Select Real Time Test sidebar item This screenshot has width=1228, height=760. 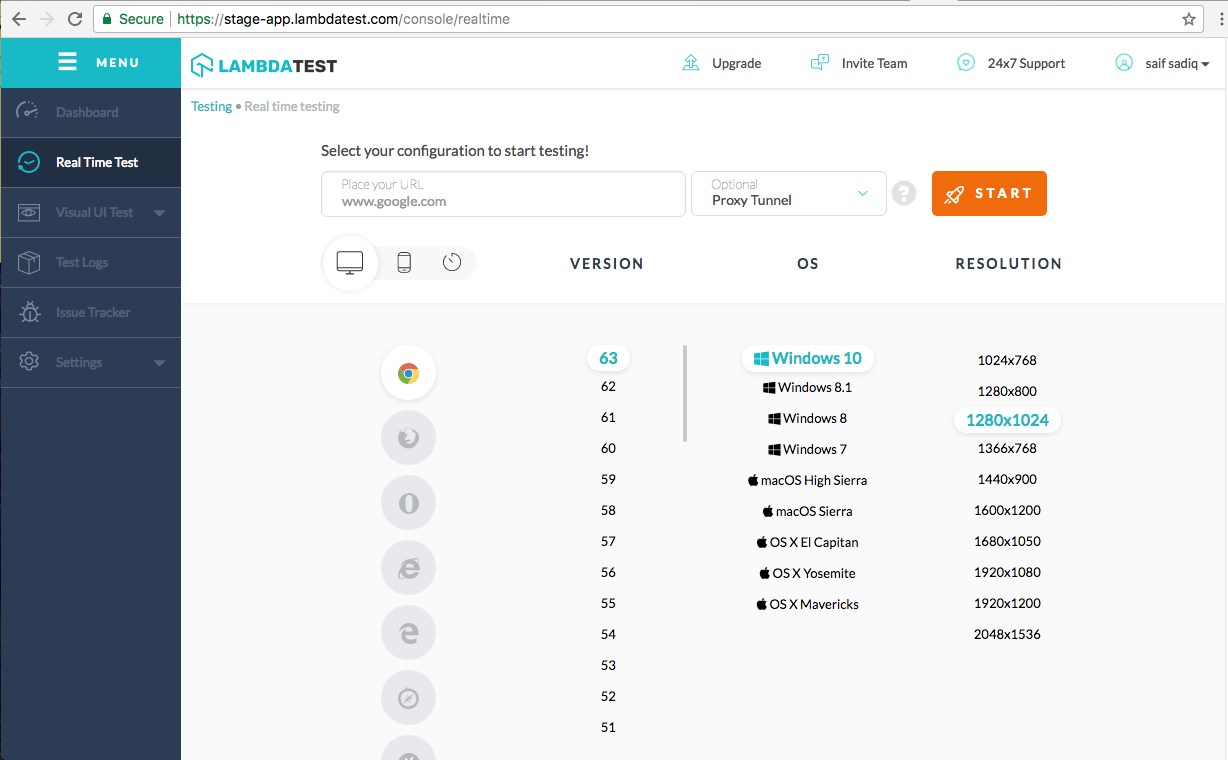(90, 162)
